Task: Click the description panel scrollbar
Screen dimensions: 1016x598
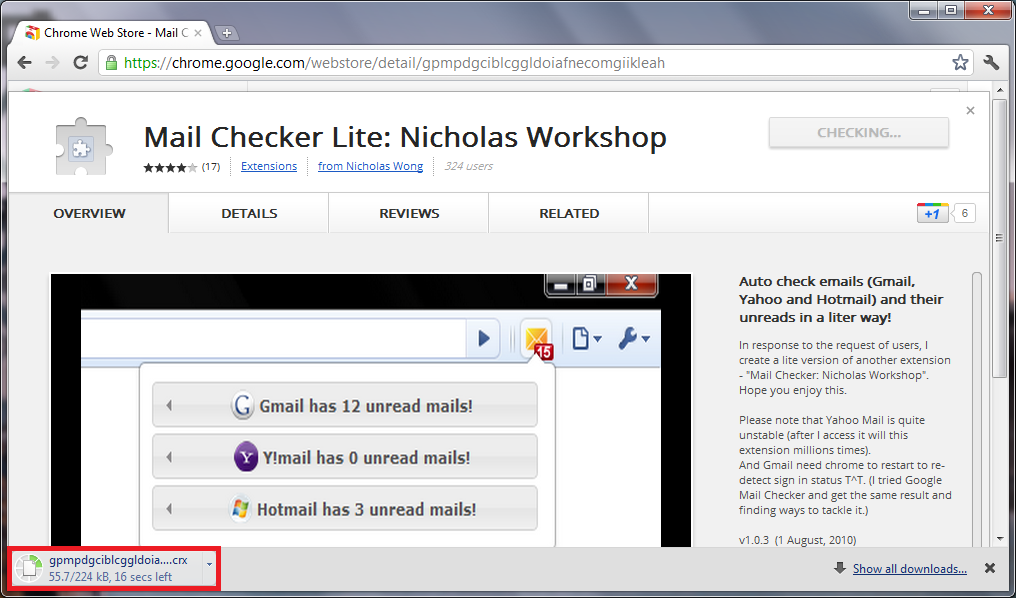Action: click(977, 408)
